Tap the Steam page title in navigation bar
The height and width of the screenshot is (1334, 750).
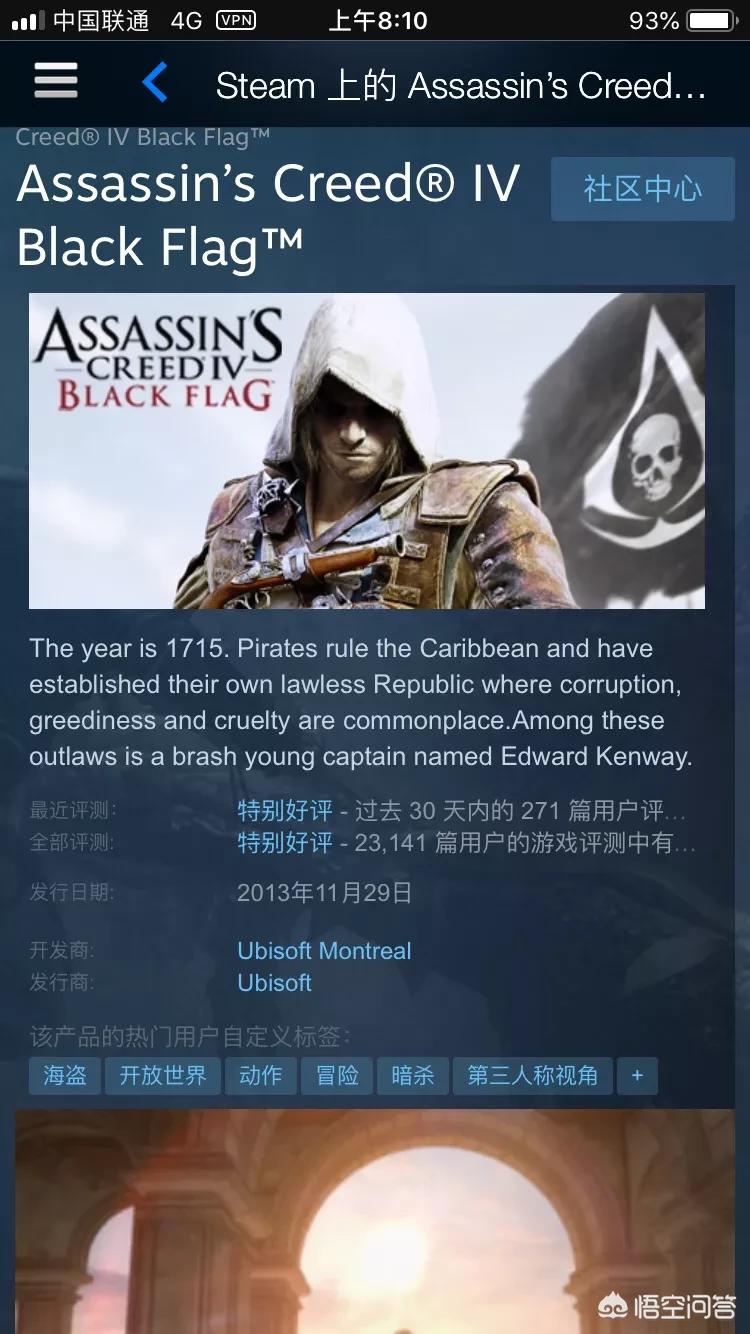coord(461,86)
